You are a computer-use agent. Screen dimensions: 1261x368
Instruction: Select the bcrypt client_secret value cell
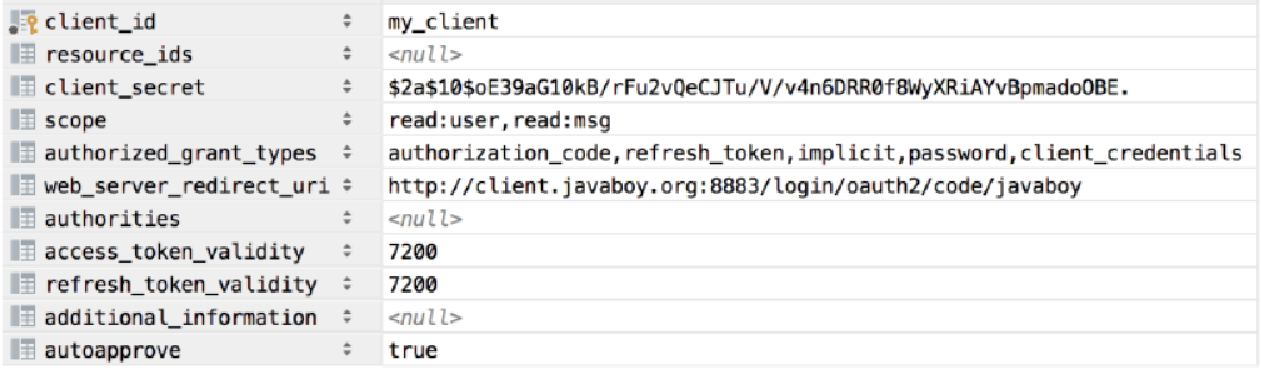819,87
